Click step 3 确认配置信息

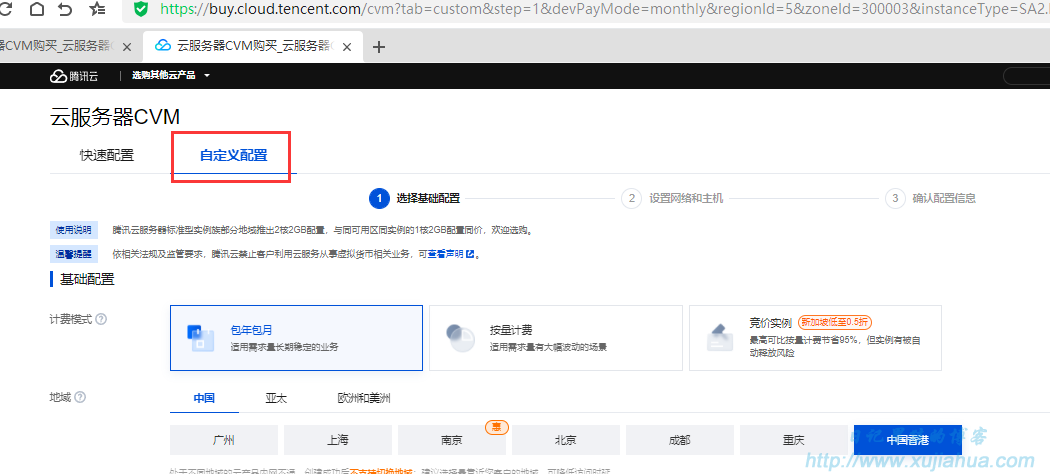pyautogui.click(x=930, y=198)
